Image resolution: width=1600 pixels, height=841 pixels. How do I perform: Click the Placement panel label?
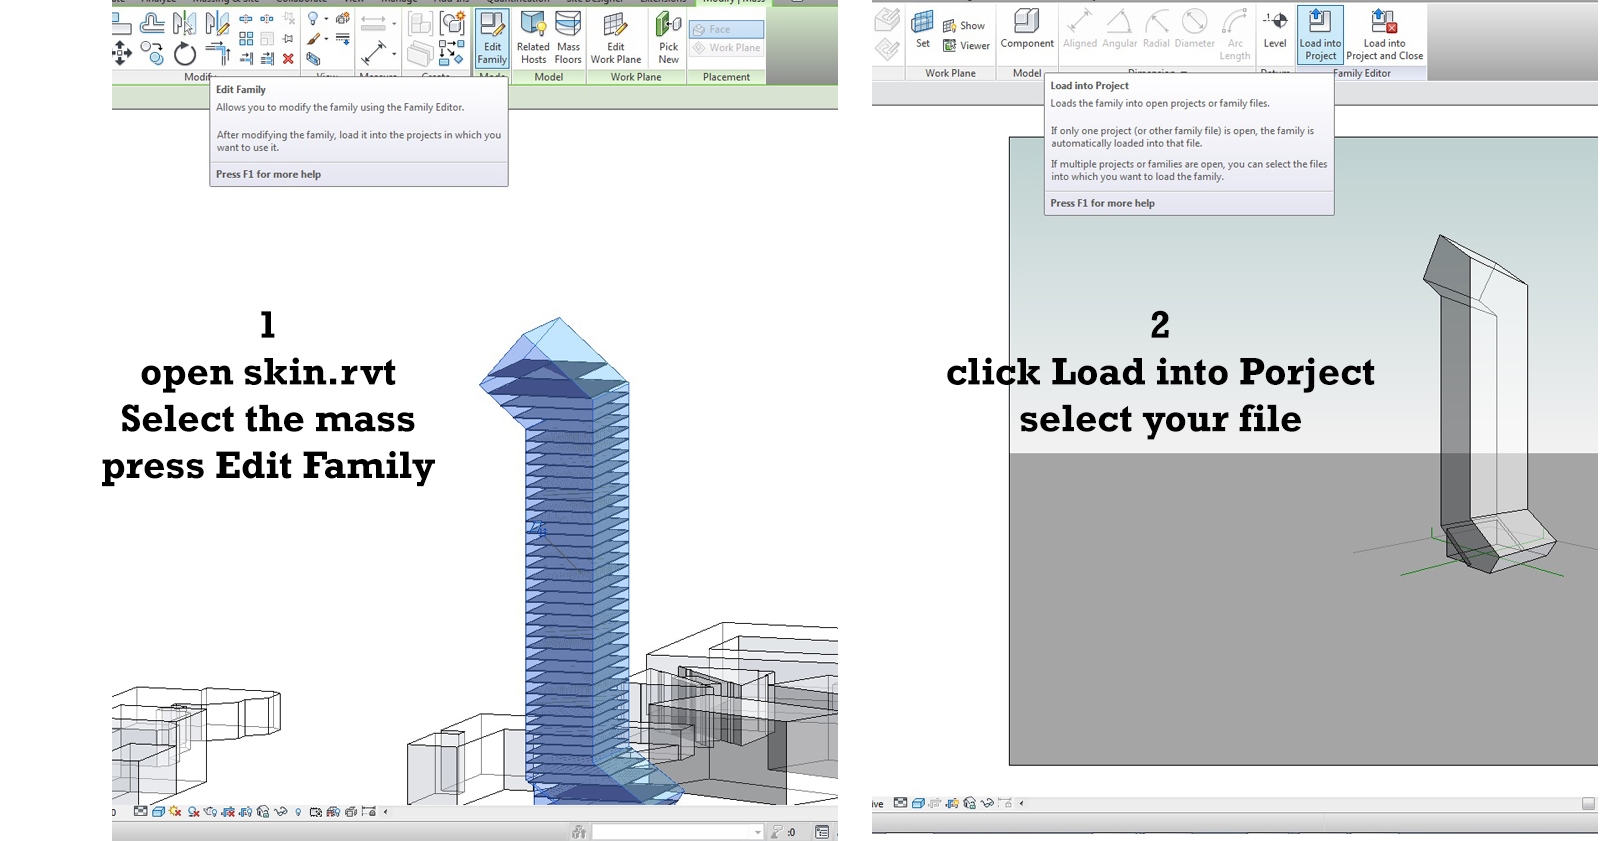(x=726, y=77)
